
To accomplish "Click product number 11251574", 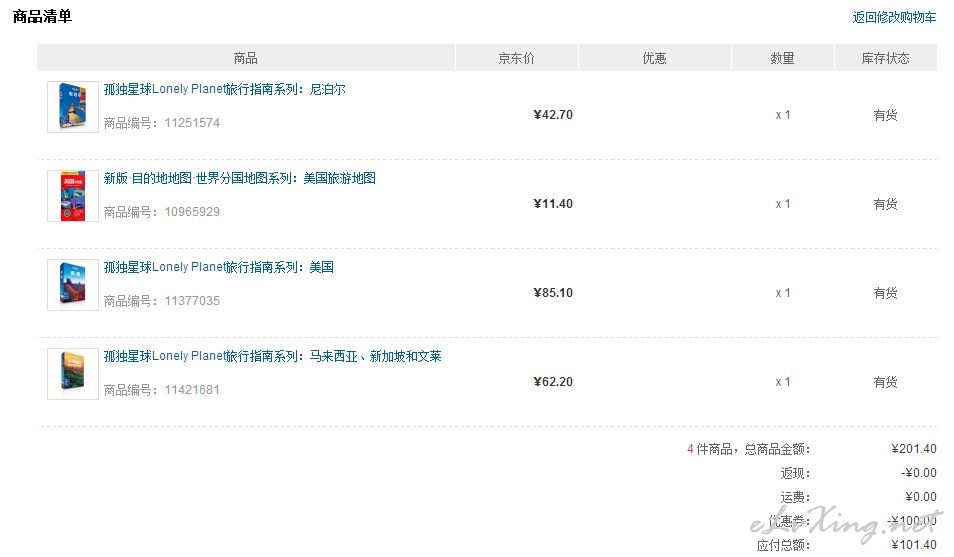I will (x=192, y=123).
